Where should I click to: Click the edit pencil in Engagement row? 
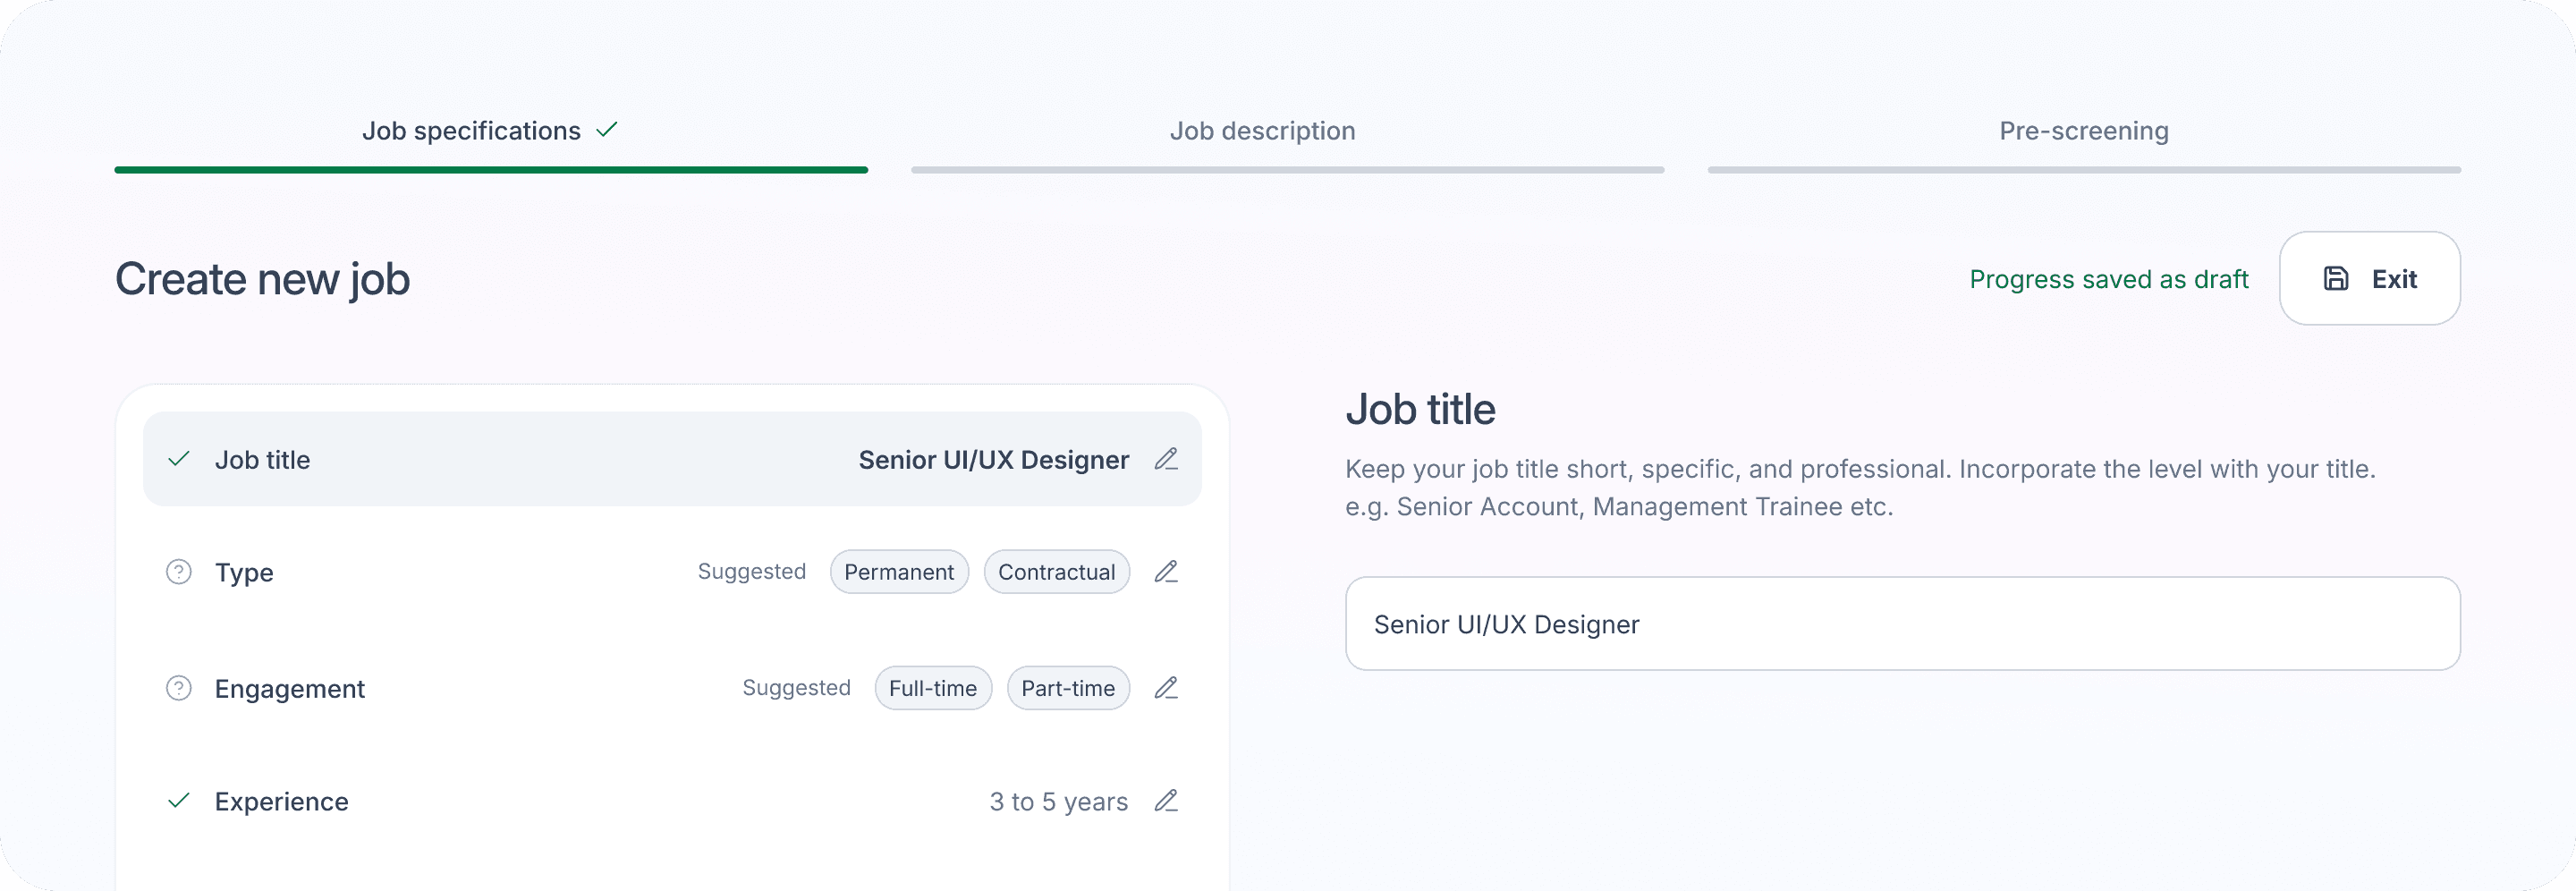[x=1166, y=688]
